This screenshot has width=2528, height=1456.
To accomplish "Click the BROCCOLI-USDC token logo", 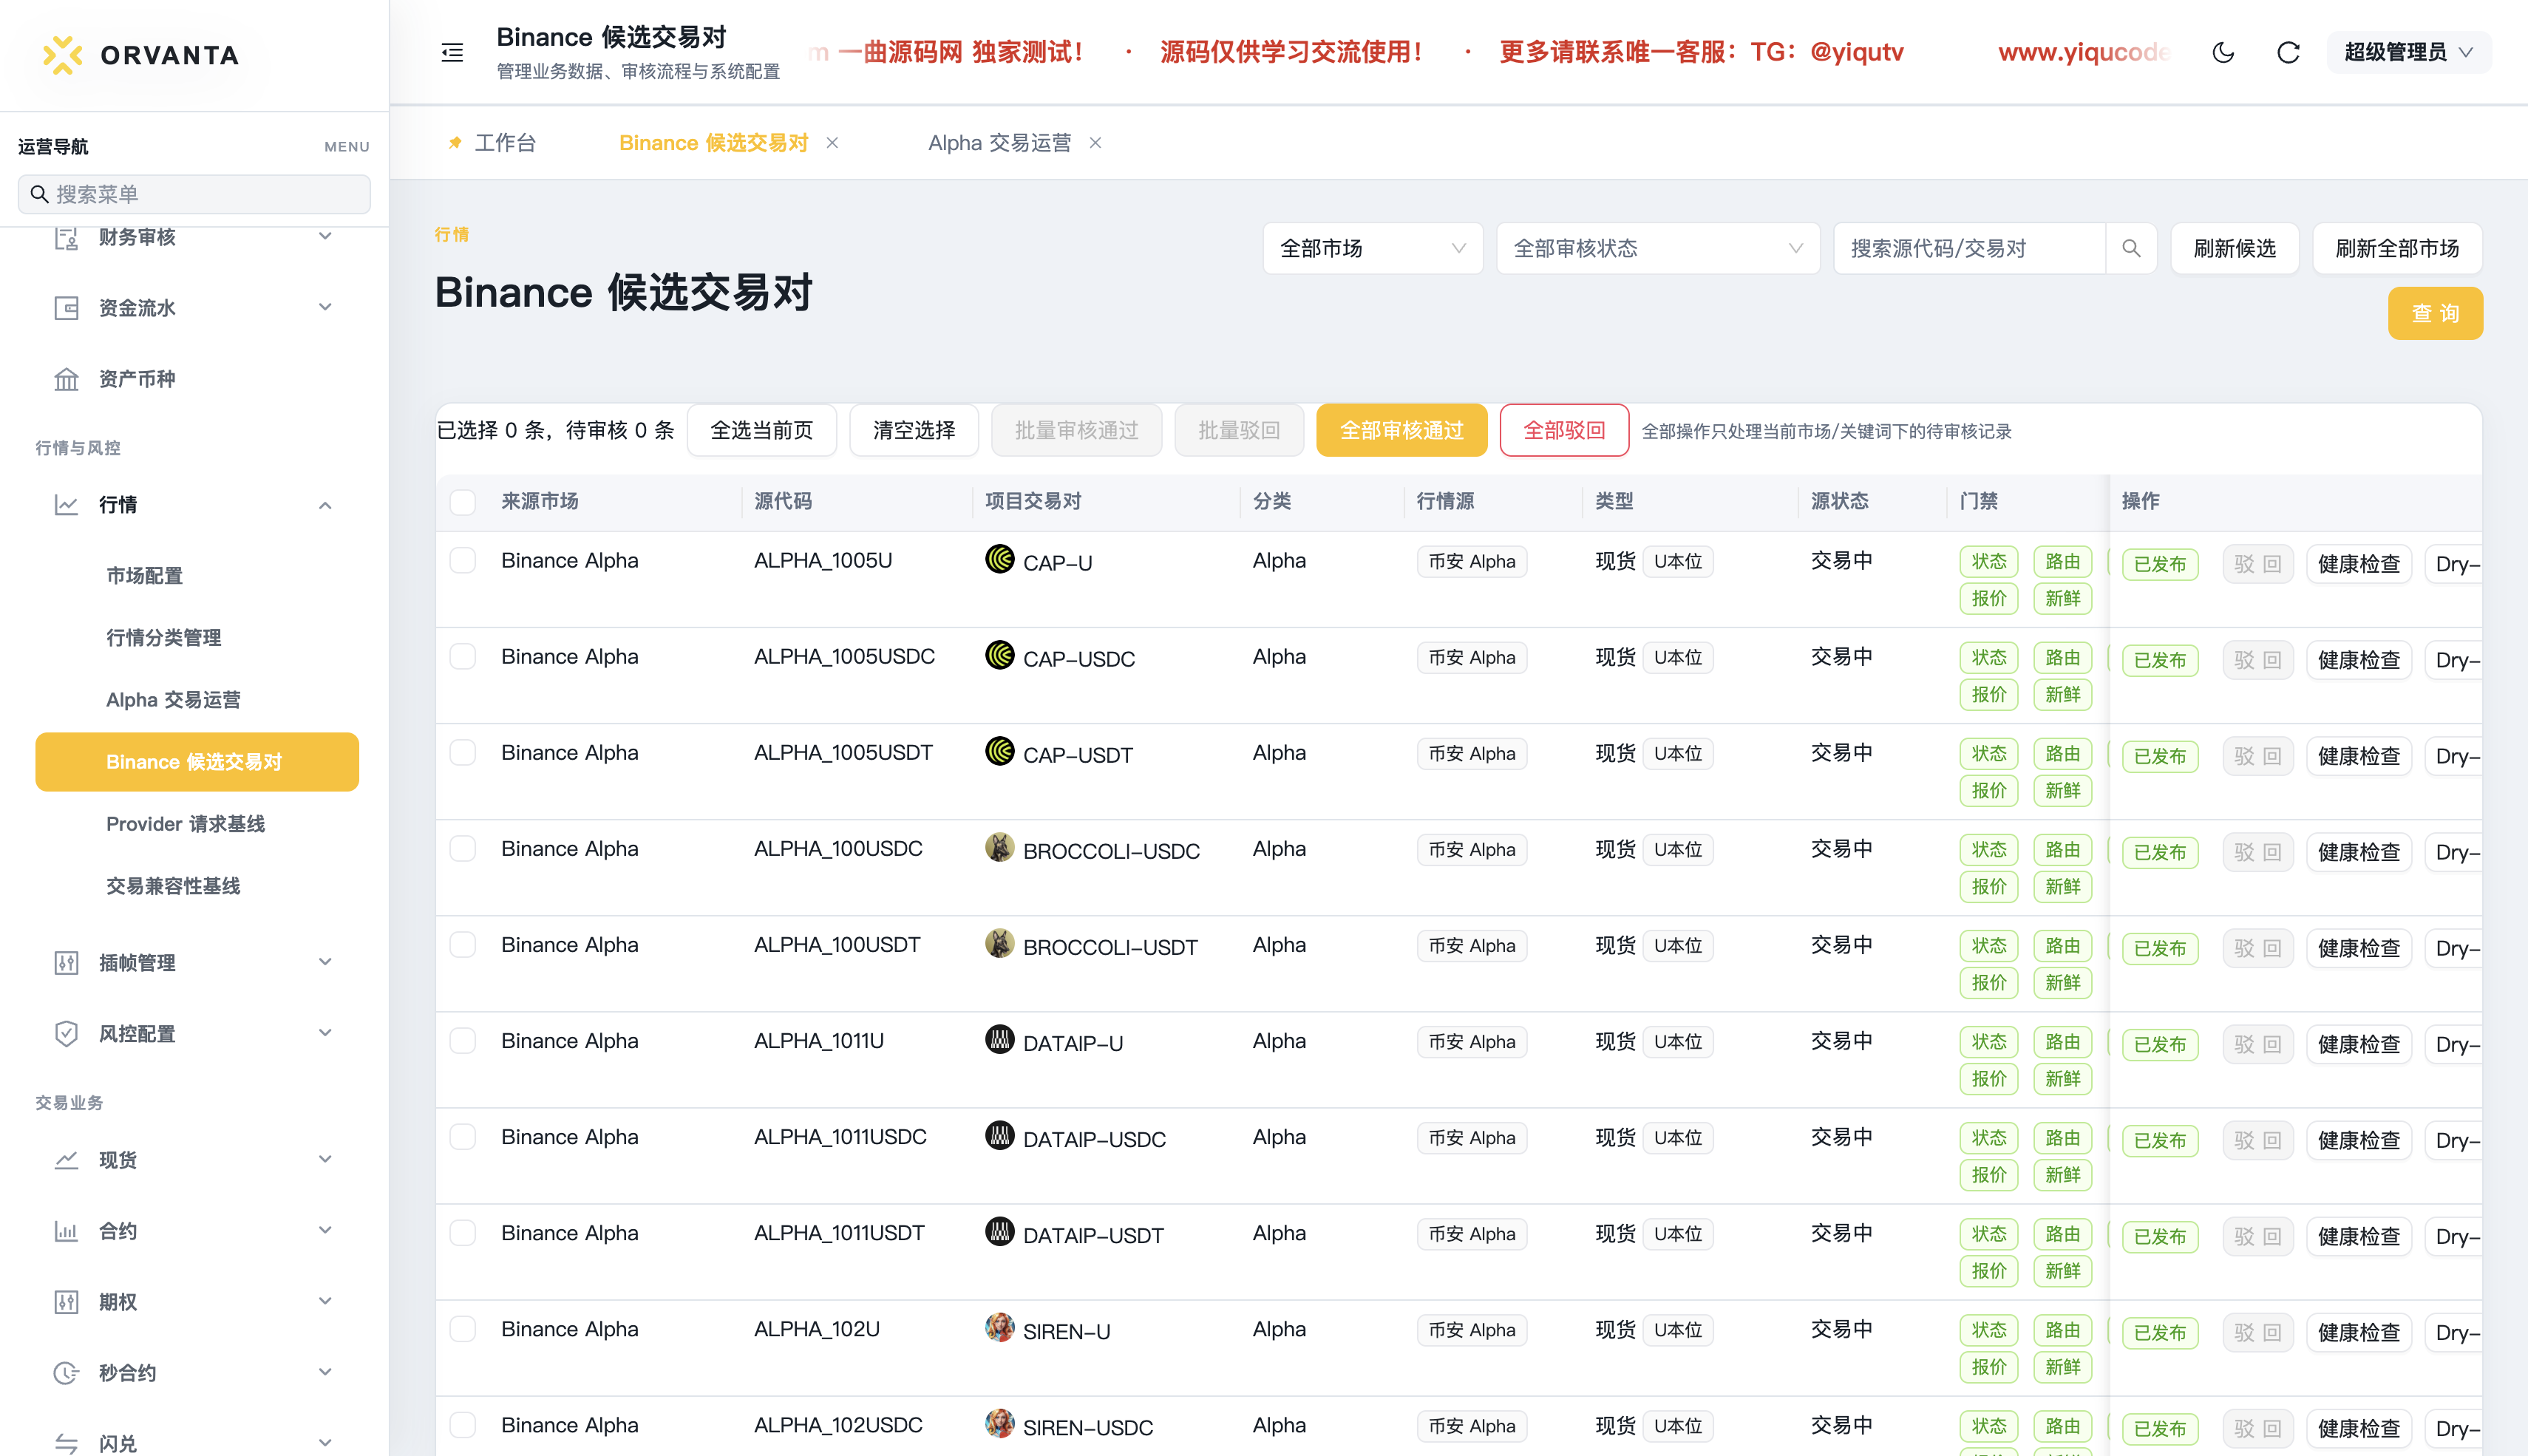I will [999, 847].
